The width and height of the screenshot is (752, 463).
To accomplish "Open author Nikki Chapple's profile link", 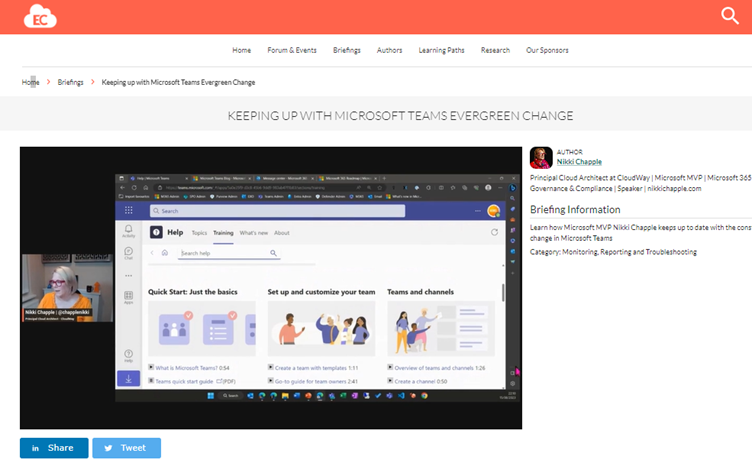I will (x=579, y=162).
